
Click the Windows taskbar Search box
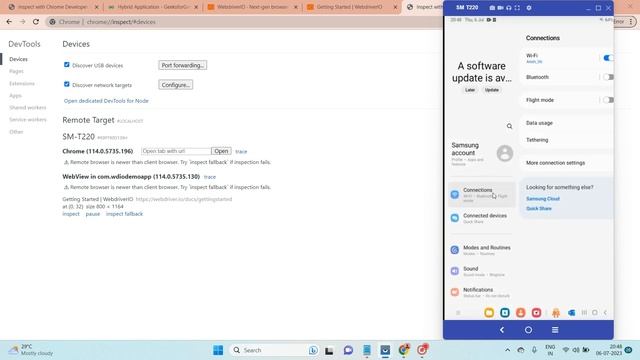click(274, 350)
